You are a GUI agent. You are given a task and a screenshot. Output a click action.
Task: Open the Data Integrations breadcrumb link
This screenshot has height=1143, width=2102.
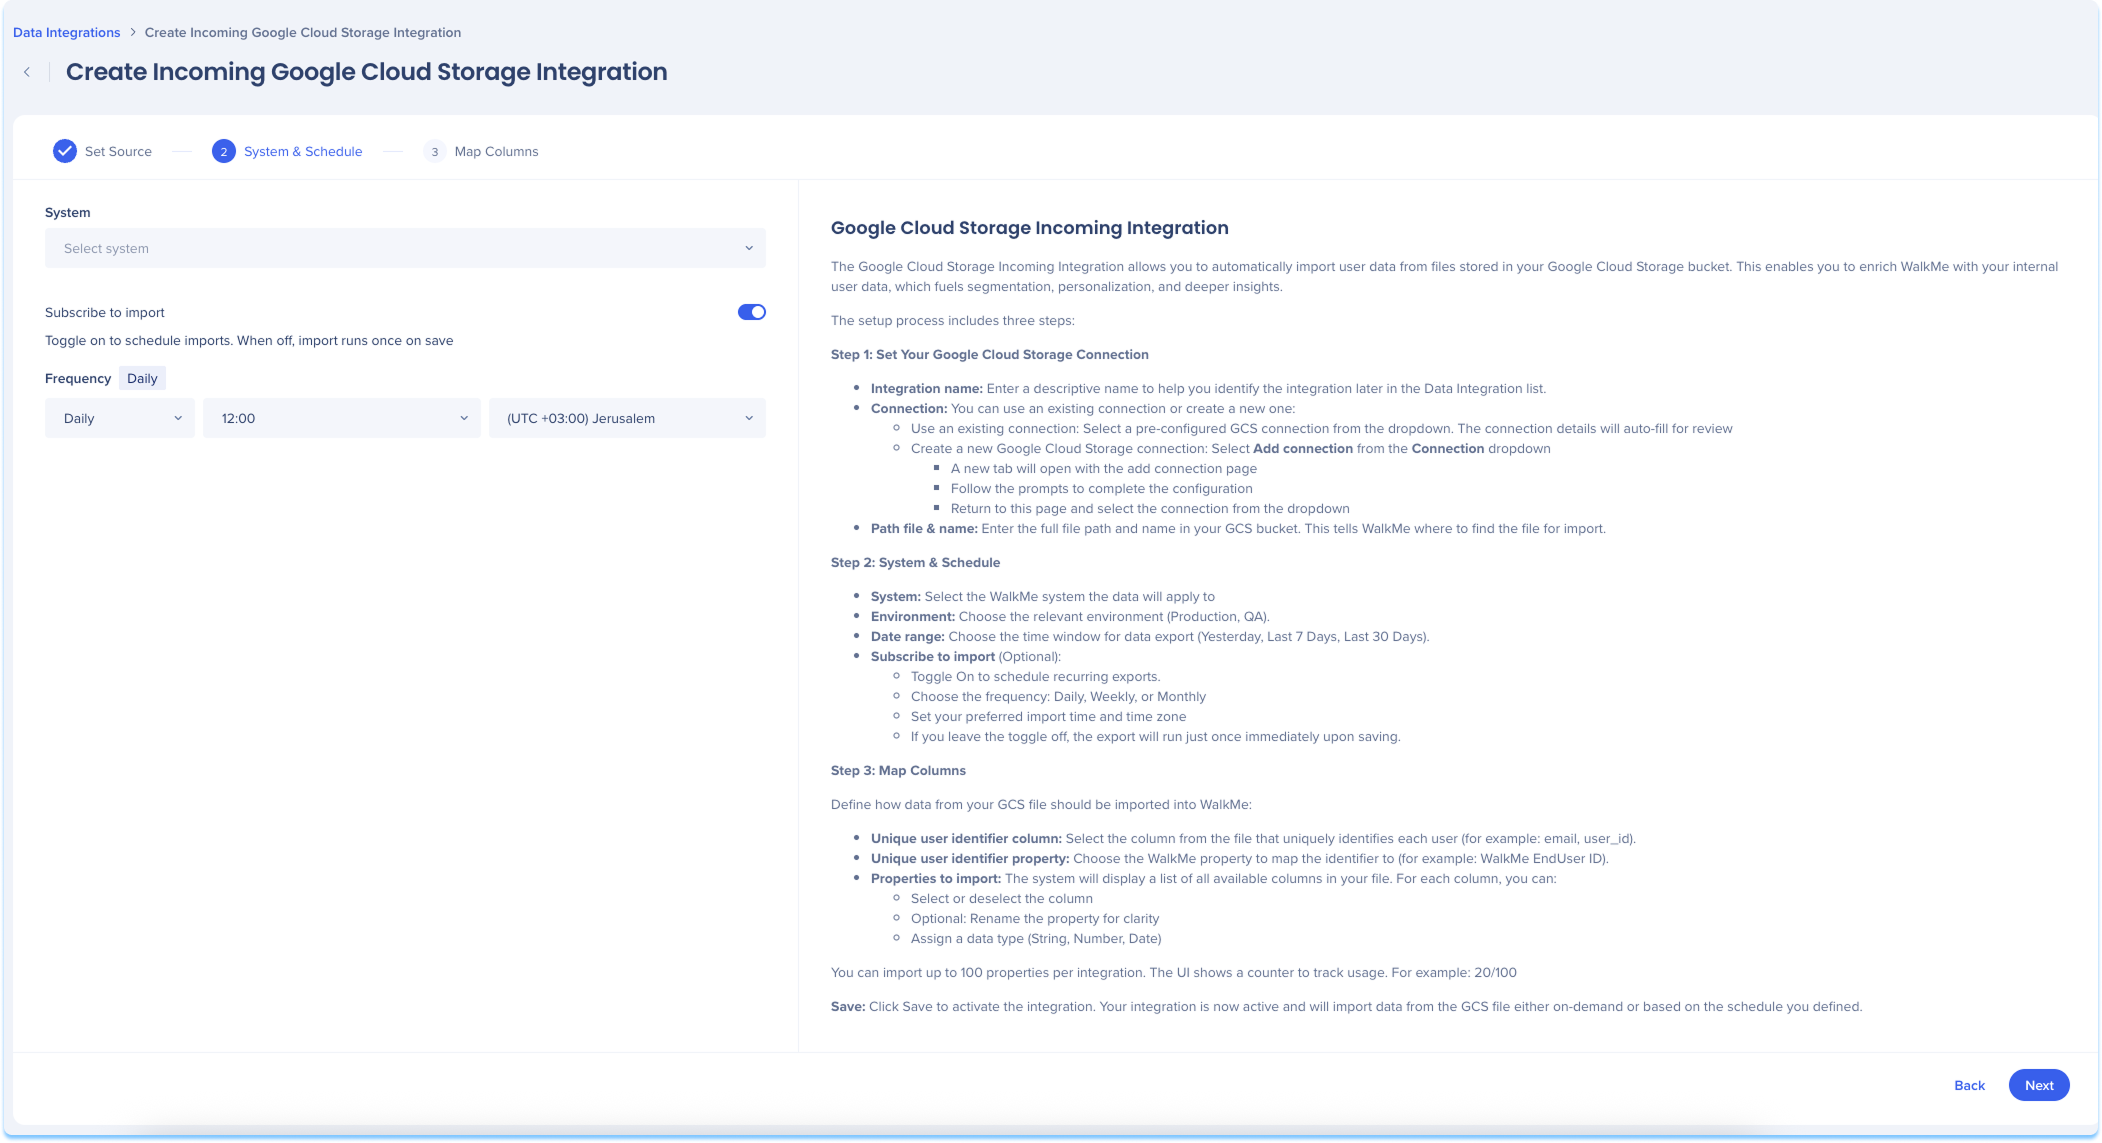(66, 32)
